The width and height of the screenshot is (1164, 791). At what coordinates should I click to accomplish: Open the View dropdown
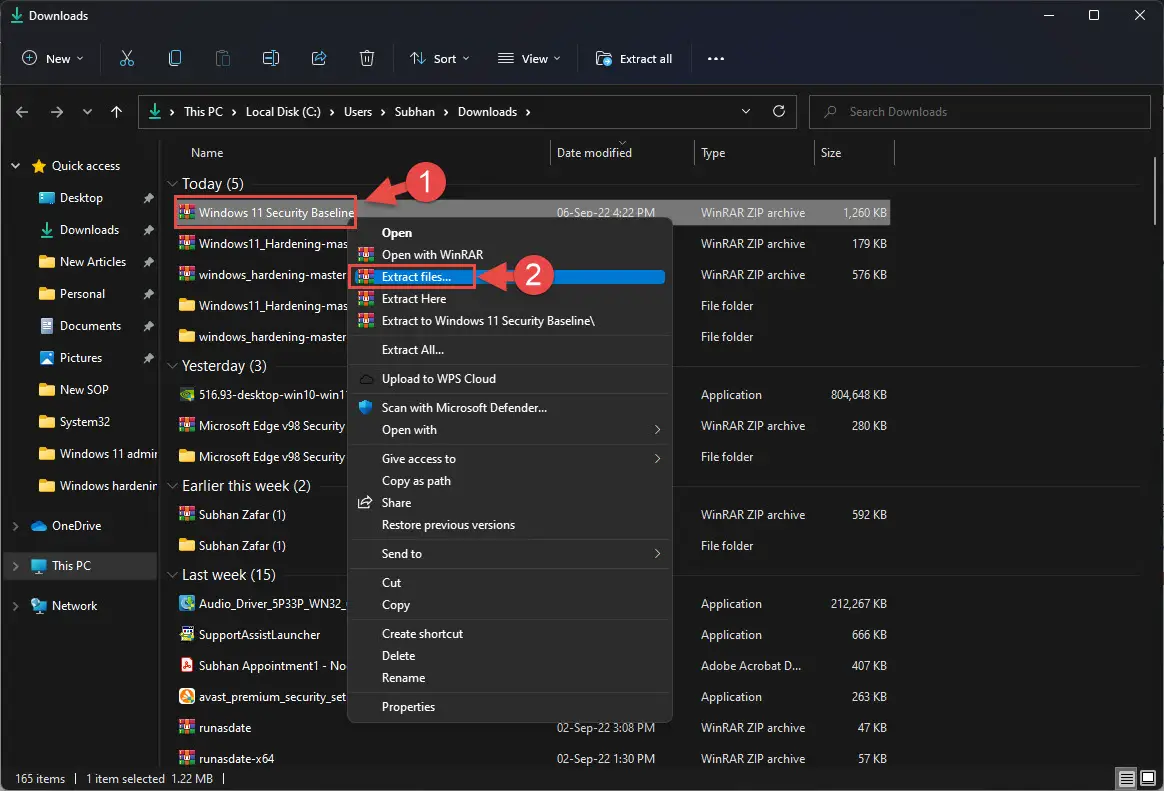pyautogui.click(x=529, y=59)
